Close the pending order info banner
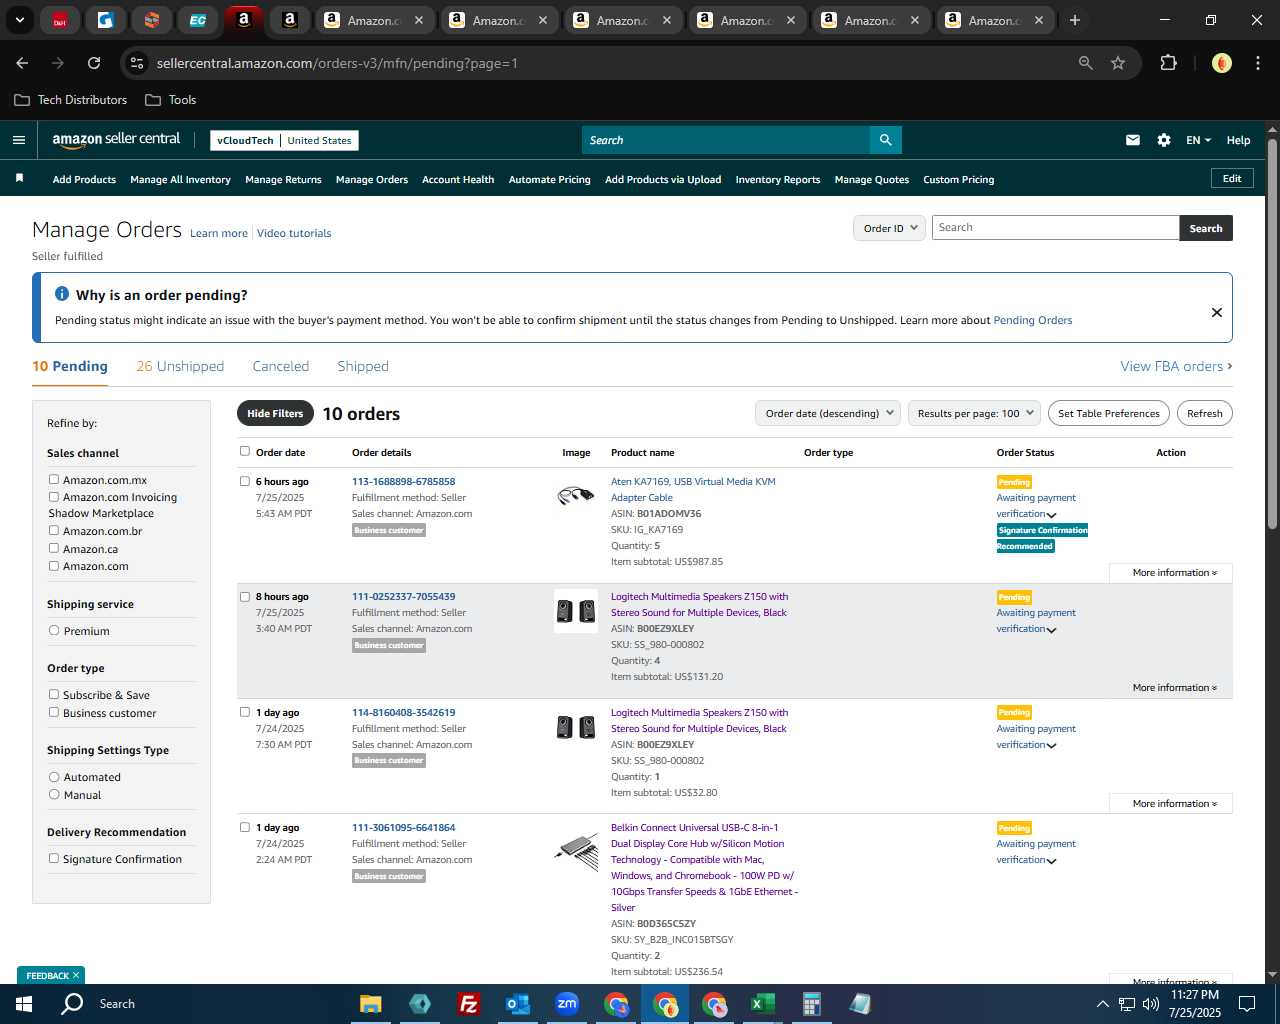This screenshot has width=1280, height=1024. point(1217,312)
